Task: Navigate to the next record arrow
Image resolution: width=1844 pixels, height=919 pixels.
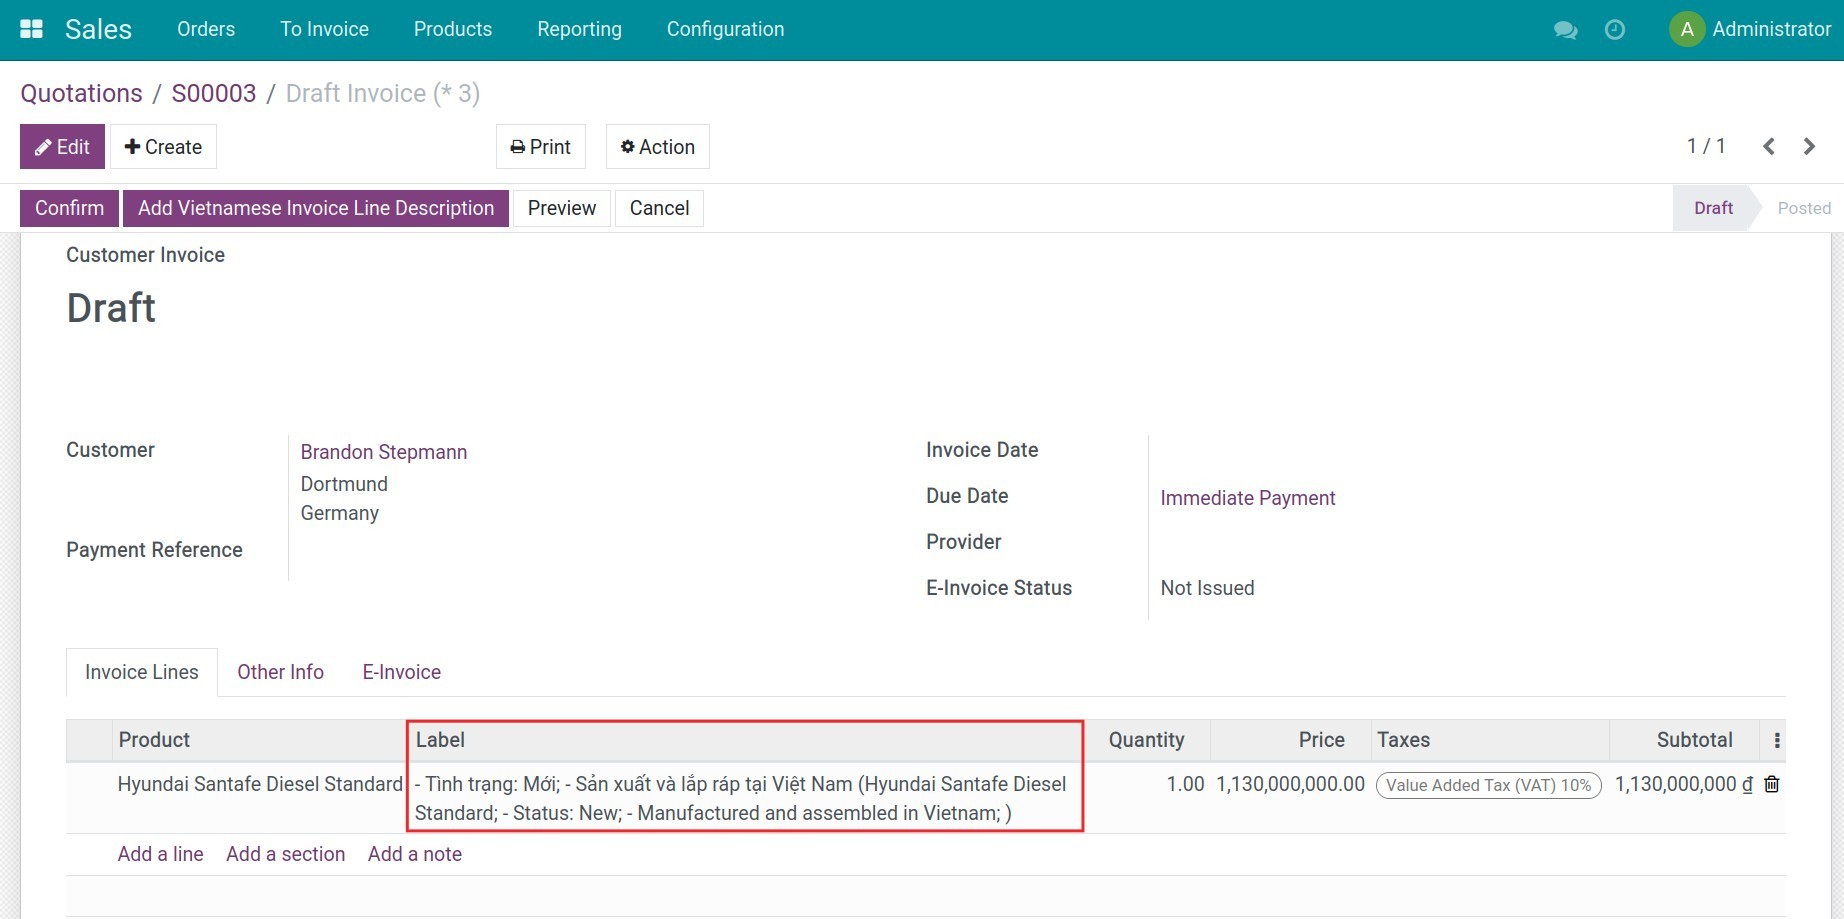Action: [1808, 146]
